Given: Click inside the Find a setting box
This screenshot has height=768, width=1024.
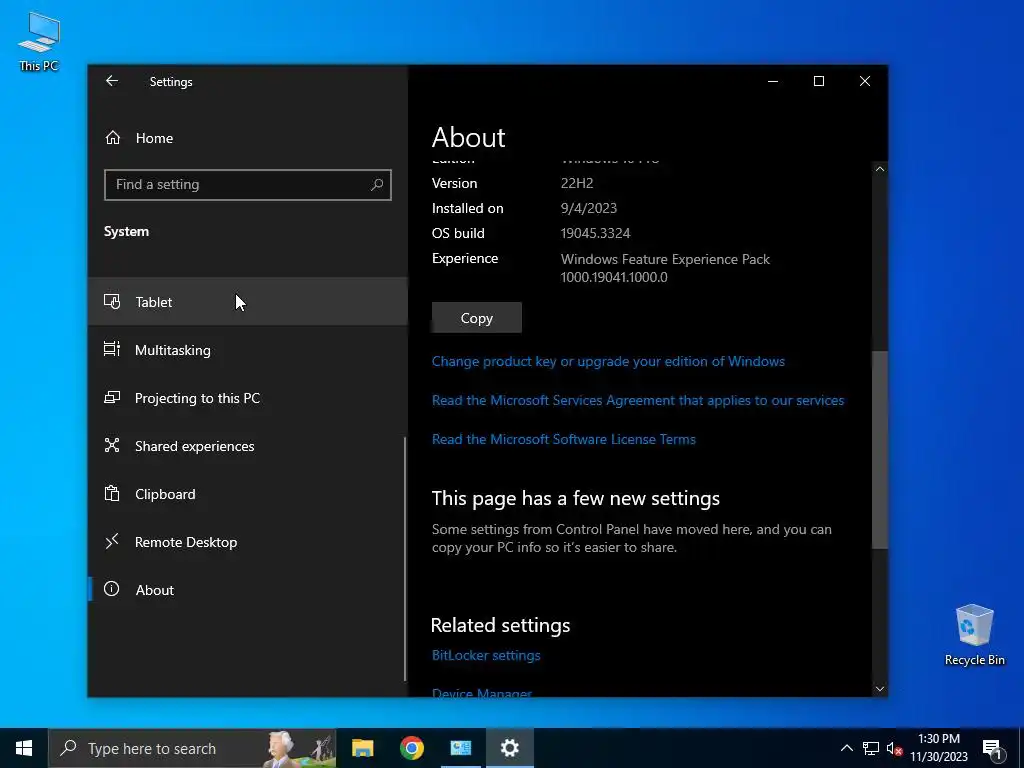Looking at the screenshot, I should 248,185.
